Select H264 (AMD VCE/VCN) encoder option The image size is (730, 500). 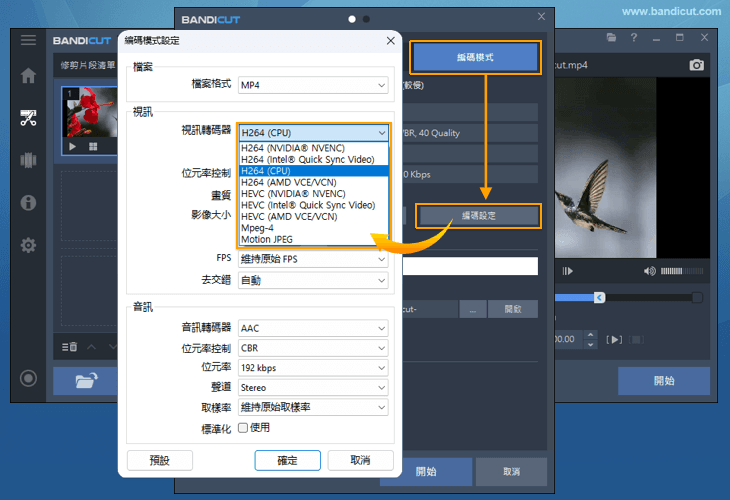(x=314, y=182)
